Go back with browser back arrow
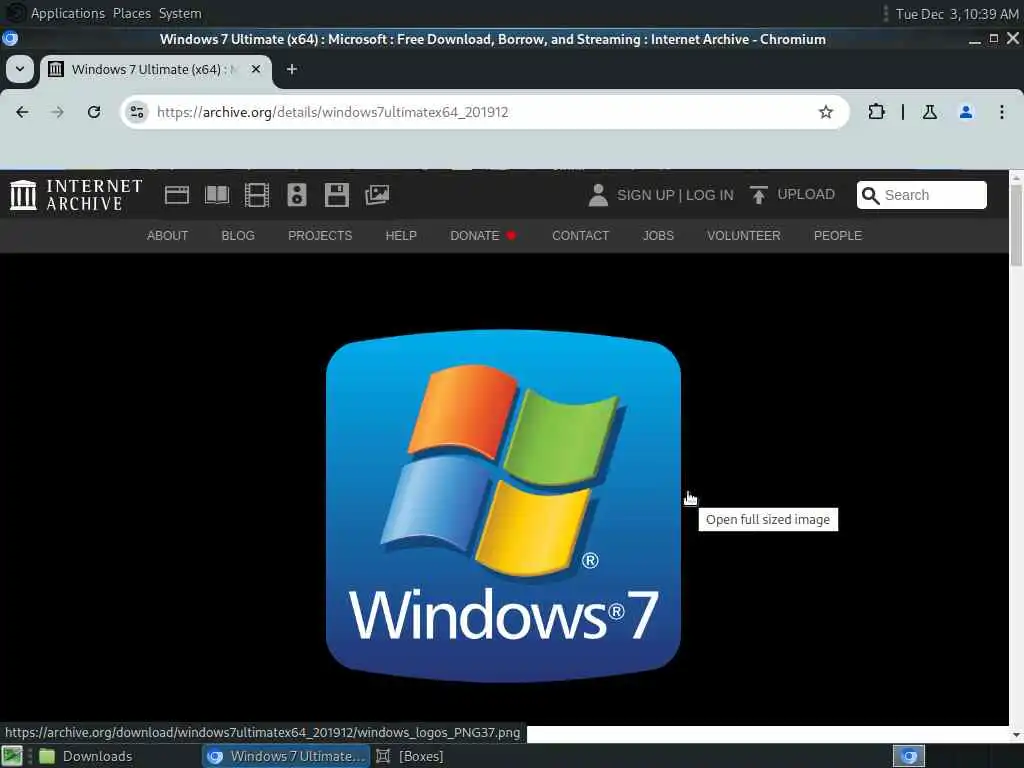Screen dimensions: 1024x768 tap(22, 112)
